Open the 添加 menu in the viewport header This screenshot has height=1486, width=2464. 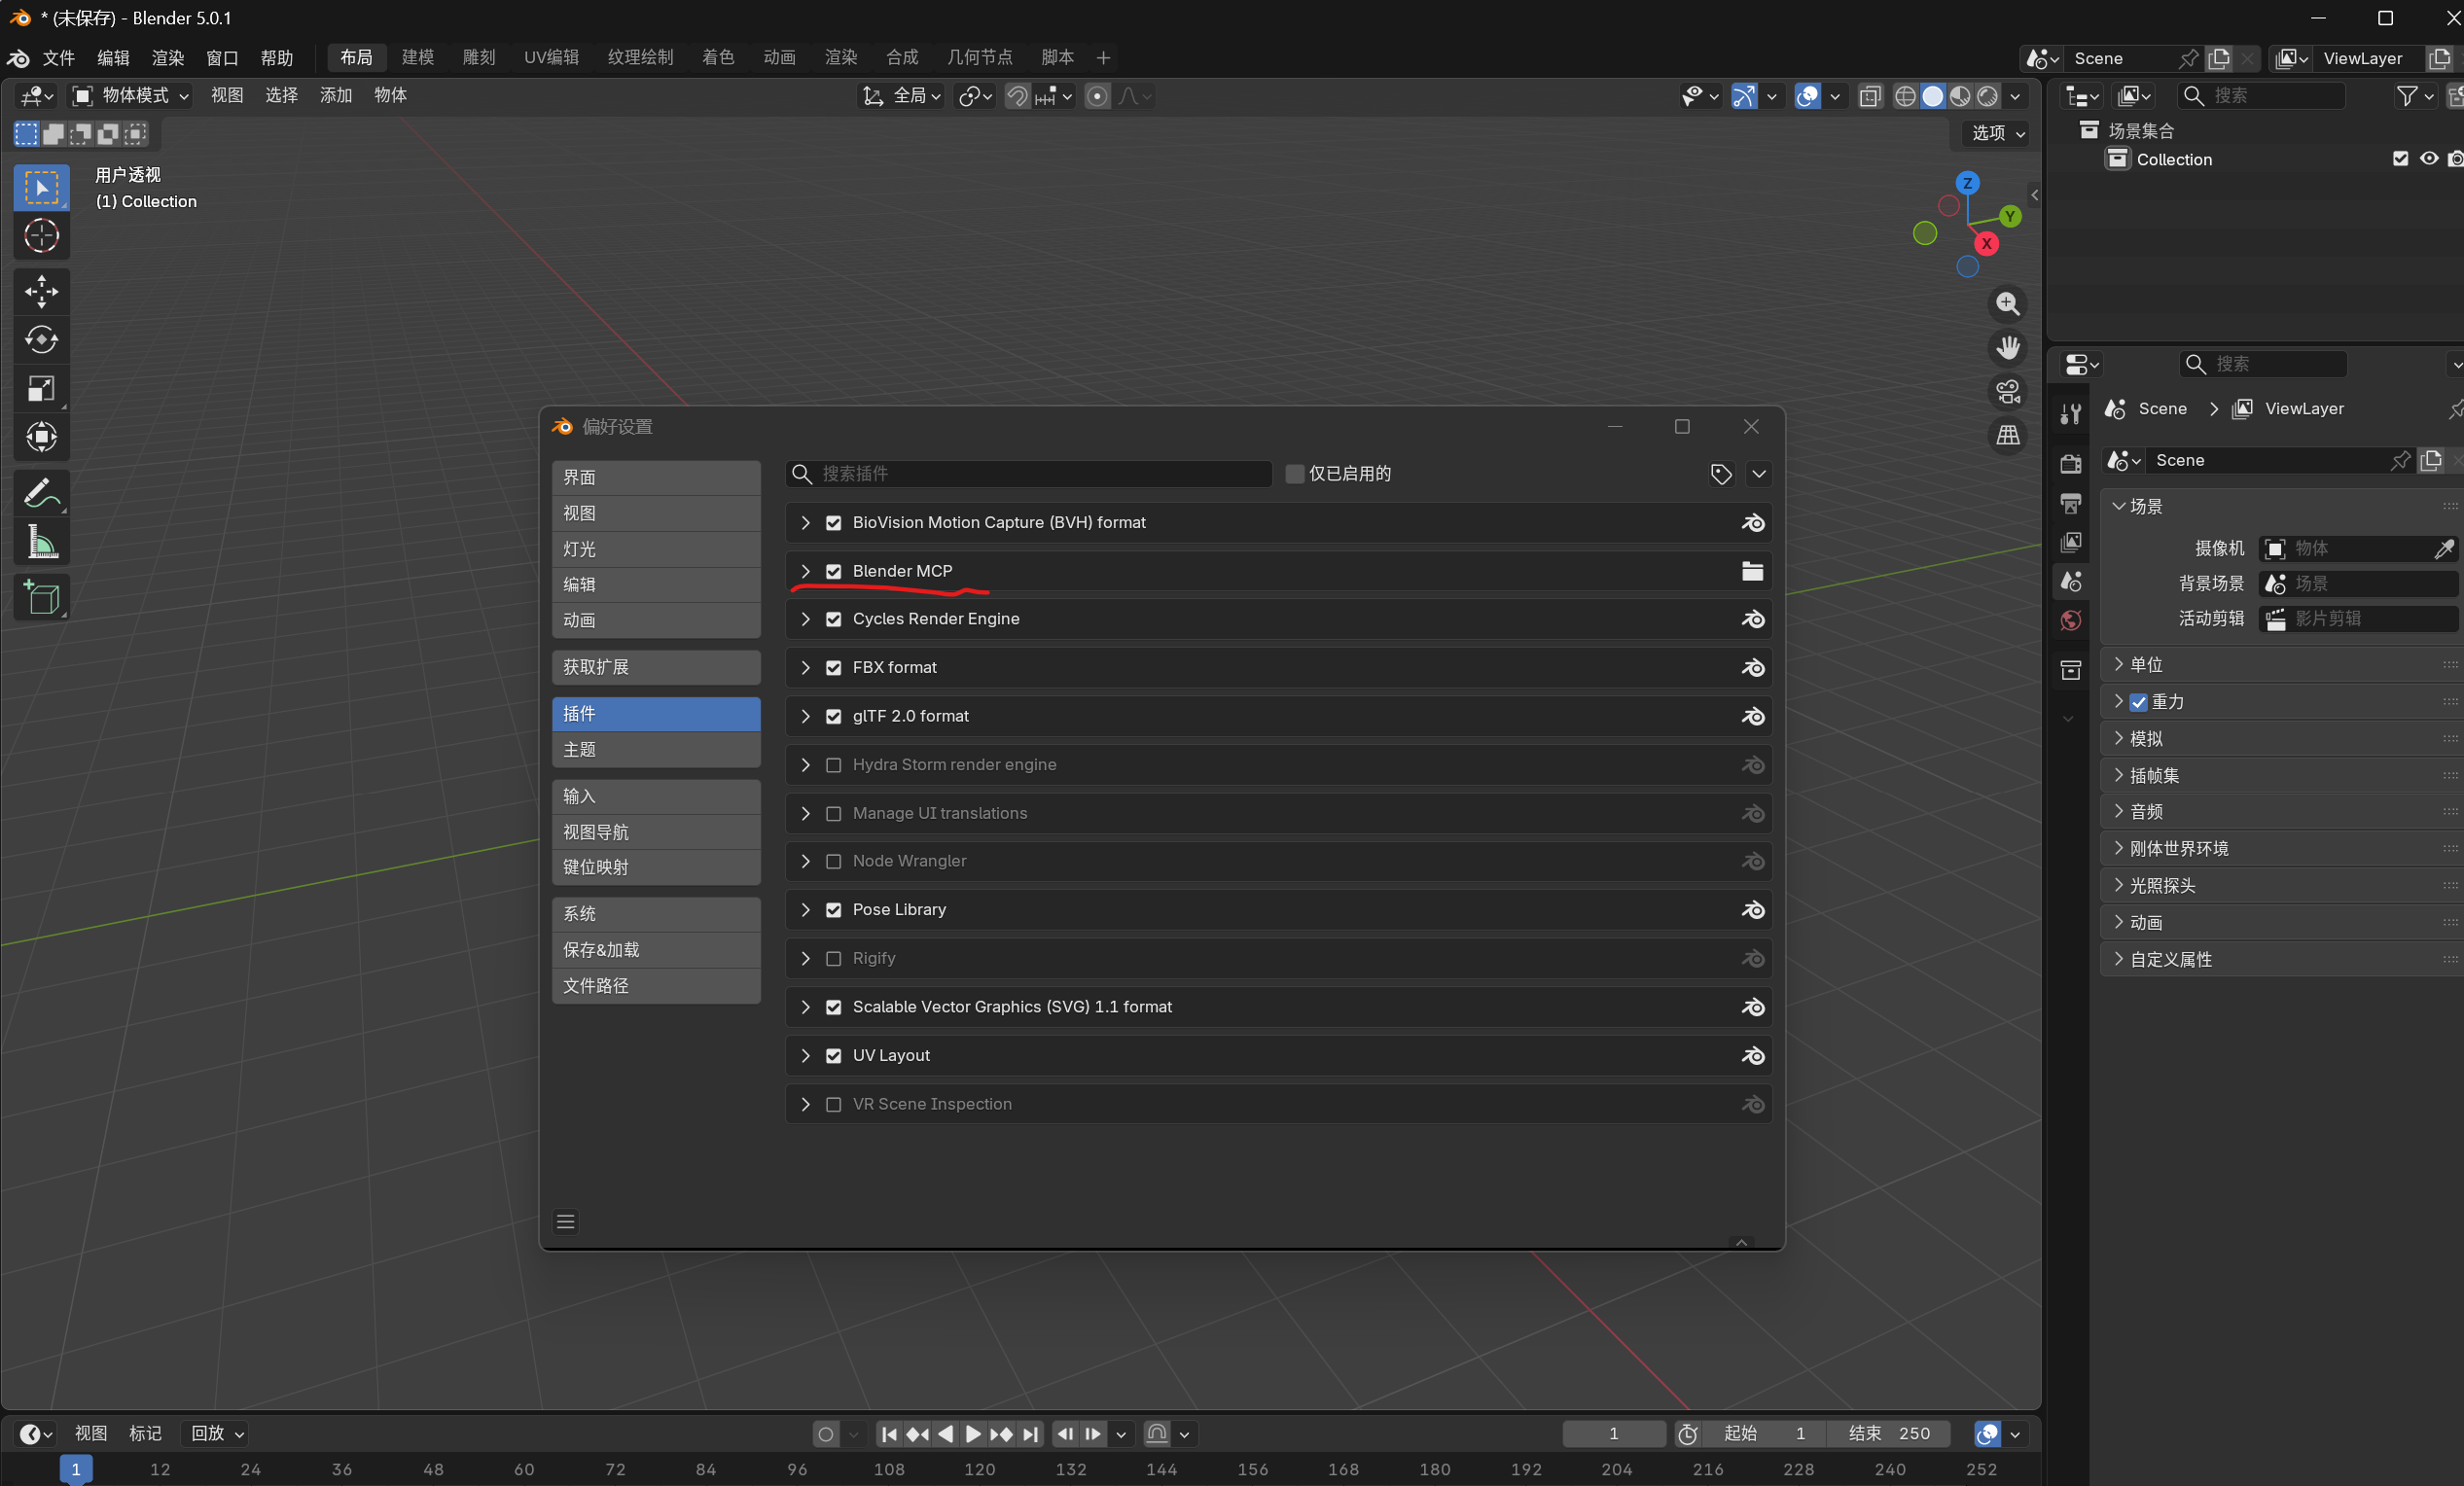click(x=336, y=96)
